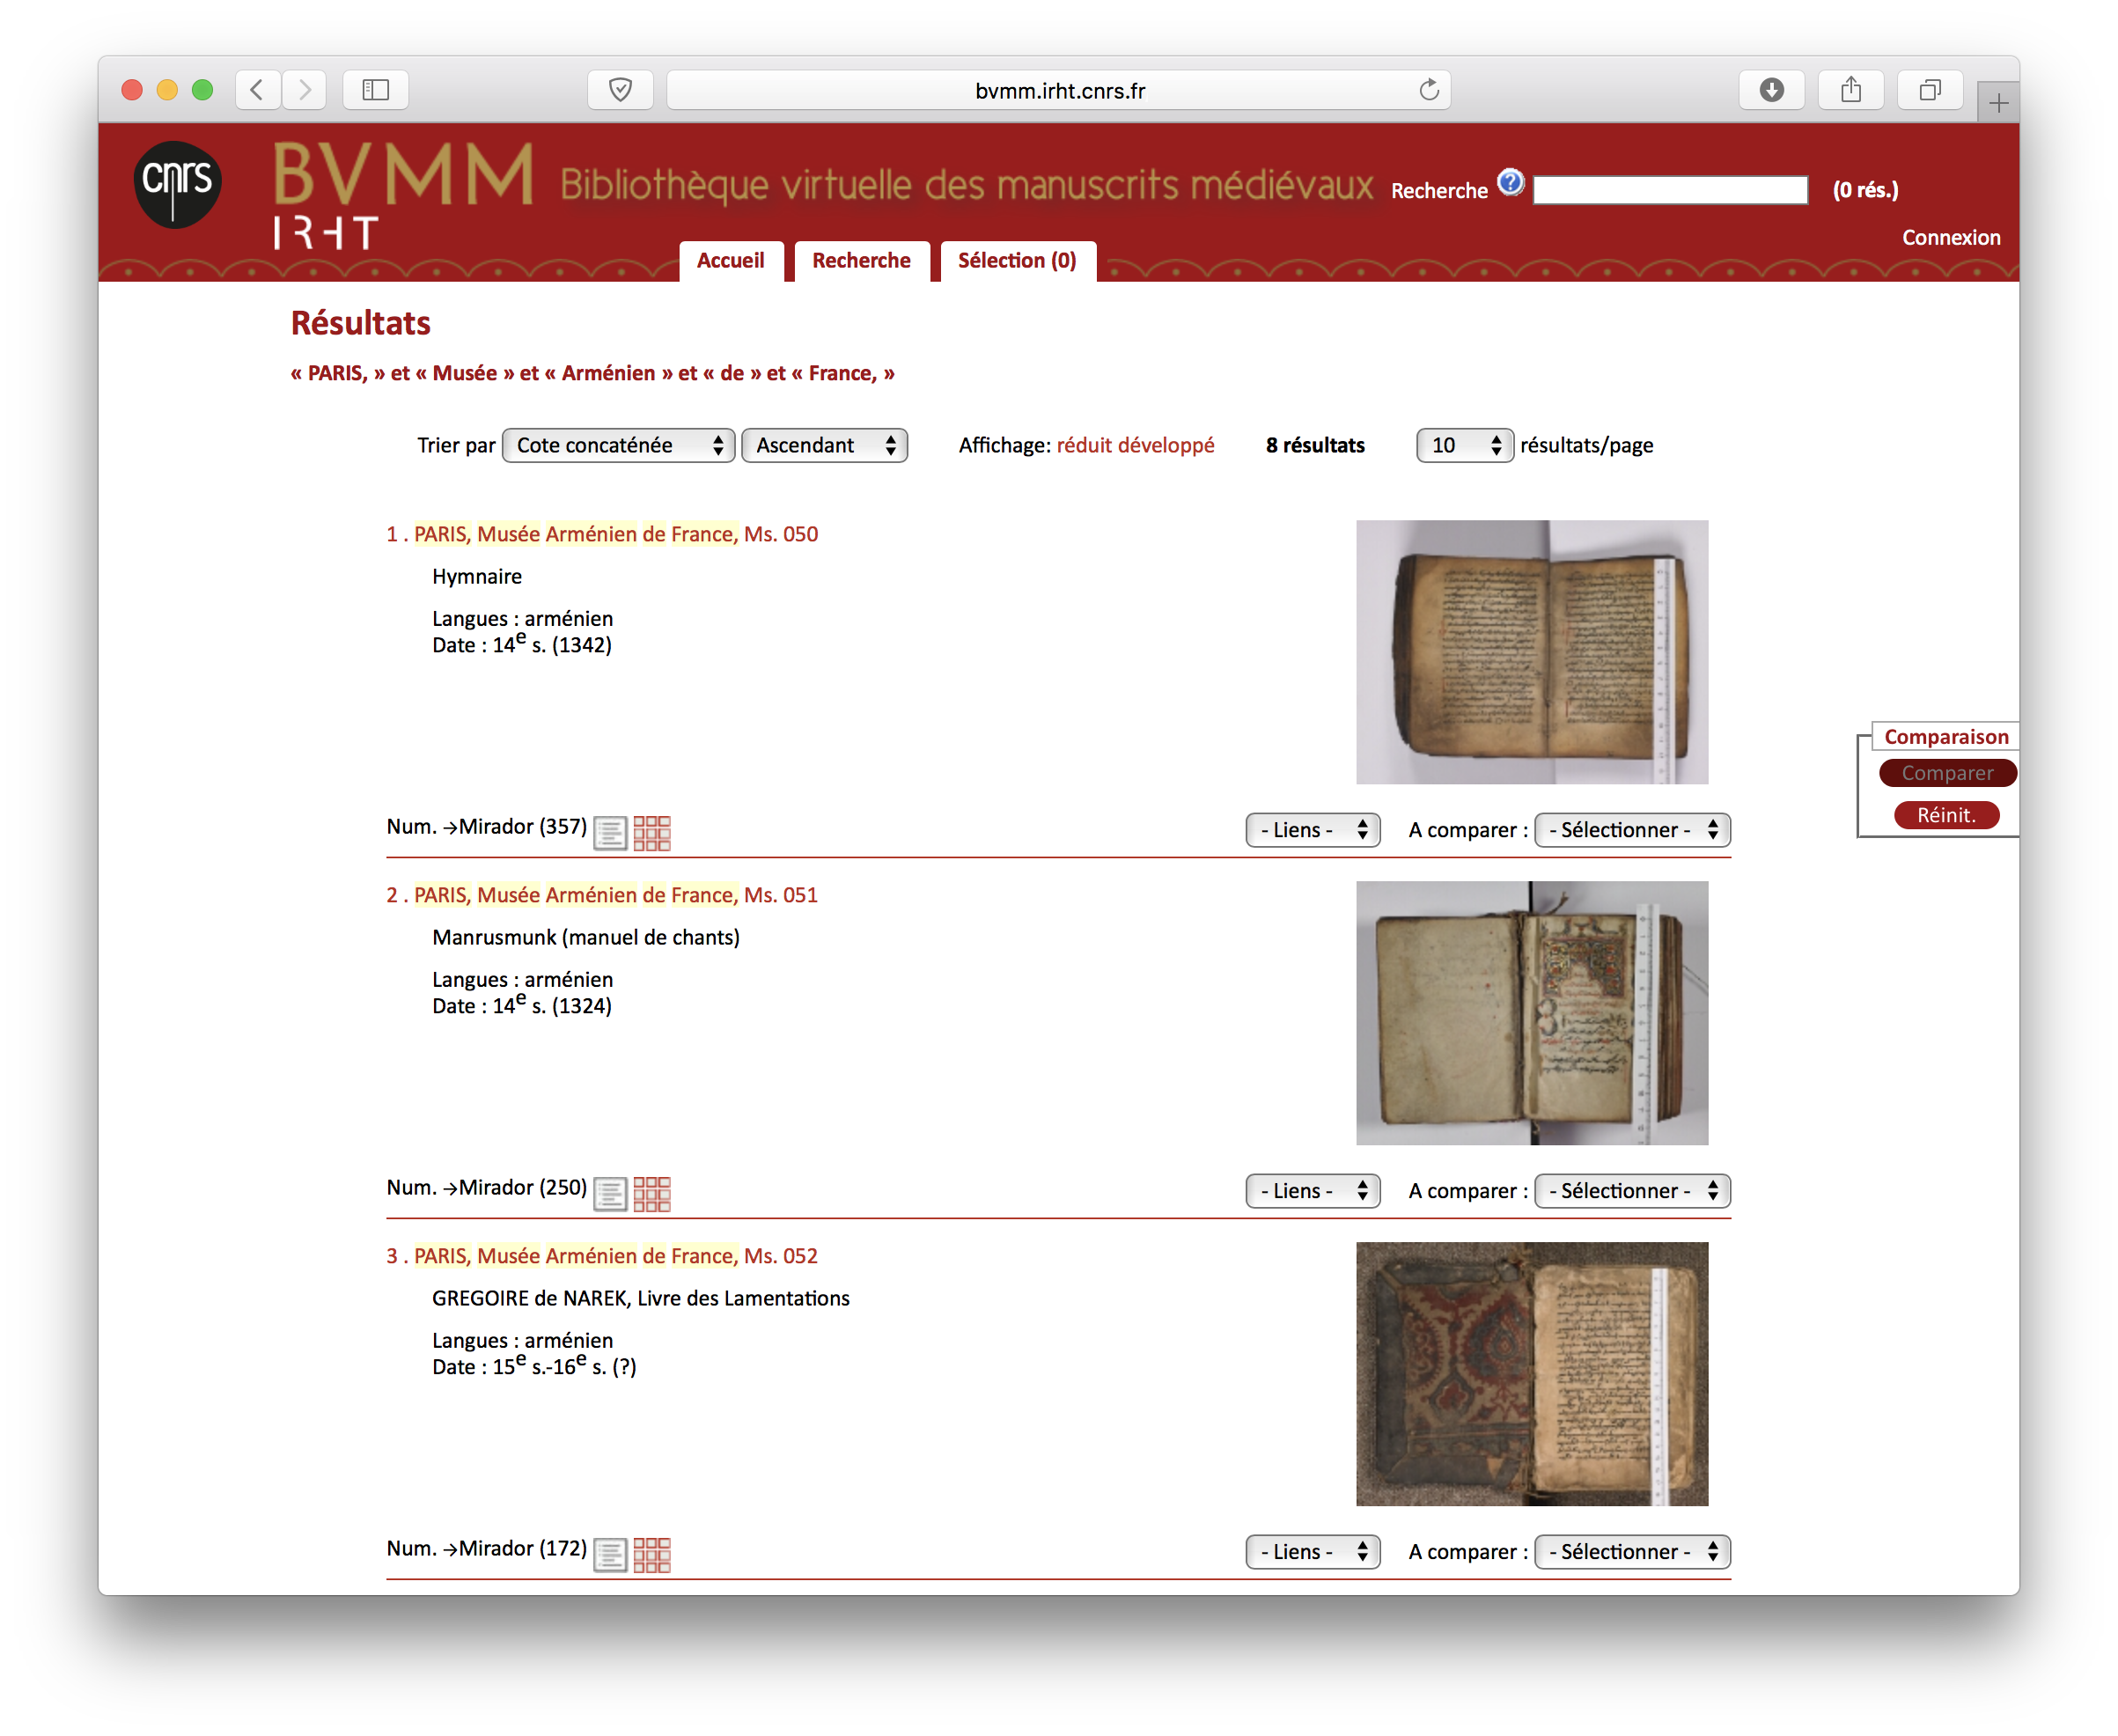The width and height of the screenshot is (2118, 1736).
Task: Open the Sélectionner compare dropdown for Ms. 051
Action: [1632, 1191]
